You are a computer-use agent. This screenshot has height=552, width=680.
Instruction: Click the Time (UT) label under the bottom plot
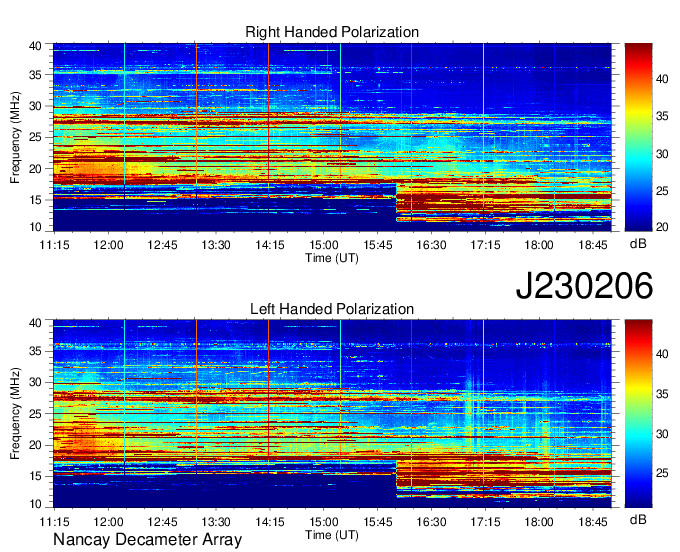332,535
